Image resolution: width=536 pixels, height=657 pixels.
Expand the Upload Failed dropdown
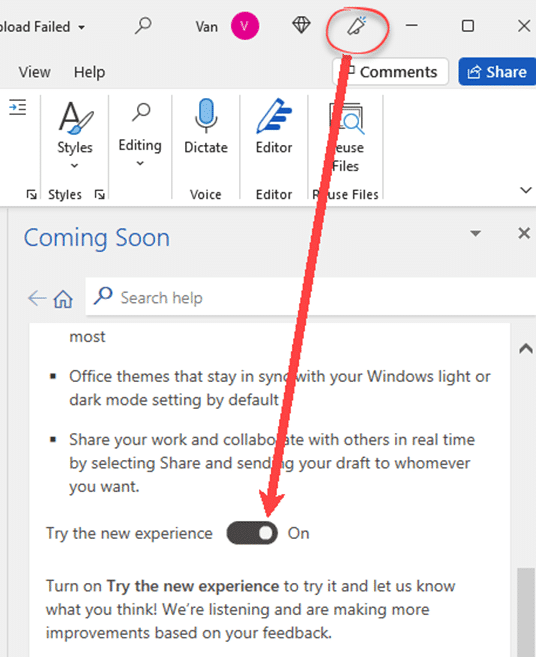[82, 28]
